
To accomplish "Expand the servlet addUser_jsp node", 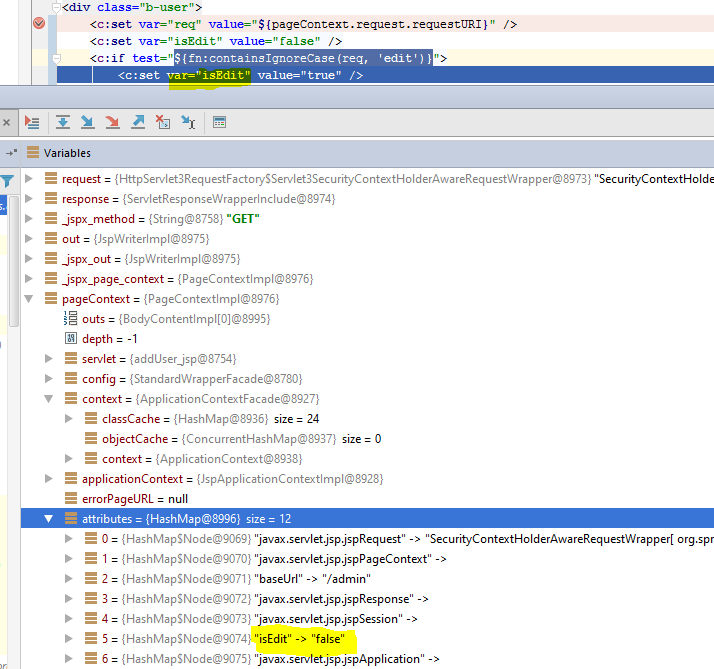I will tap(49, 359).
